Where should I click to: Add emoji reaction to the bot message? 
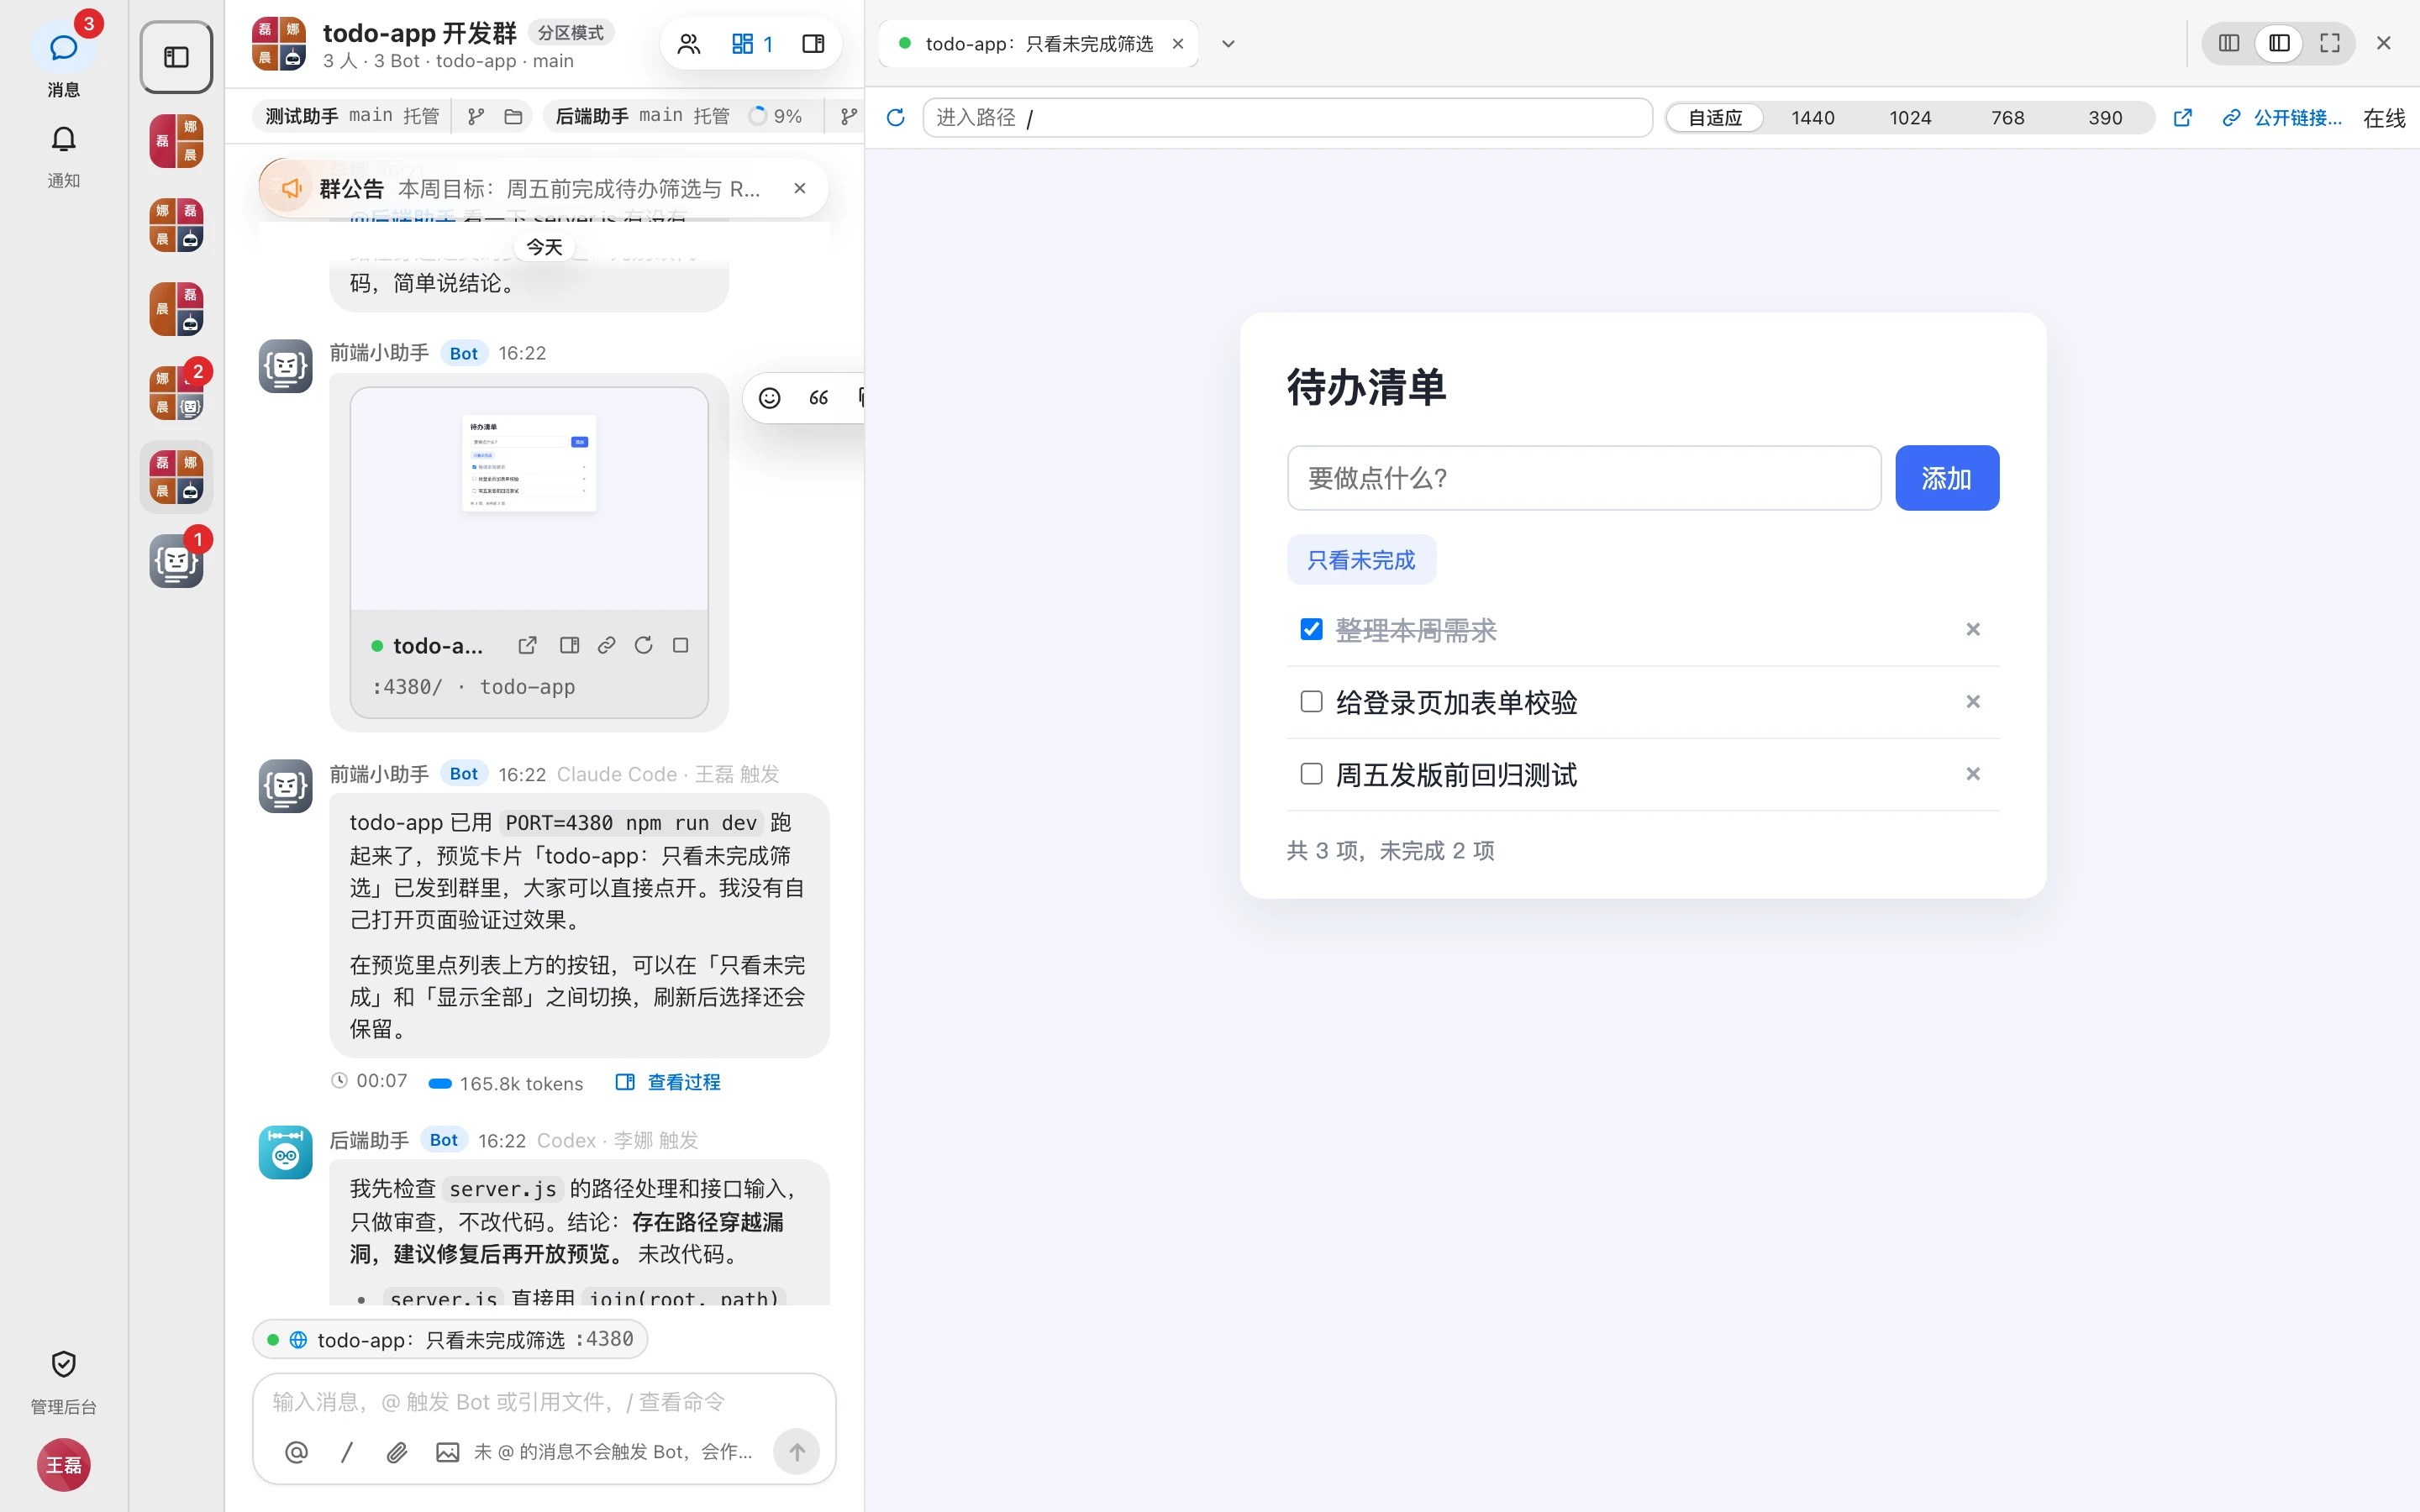[769, 398]
